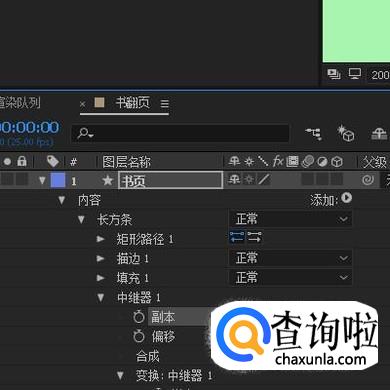Click the monitor icon below the preview
Viewport: 390px width, 390px height.
coord(355,73)
